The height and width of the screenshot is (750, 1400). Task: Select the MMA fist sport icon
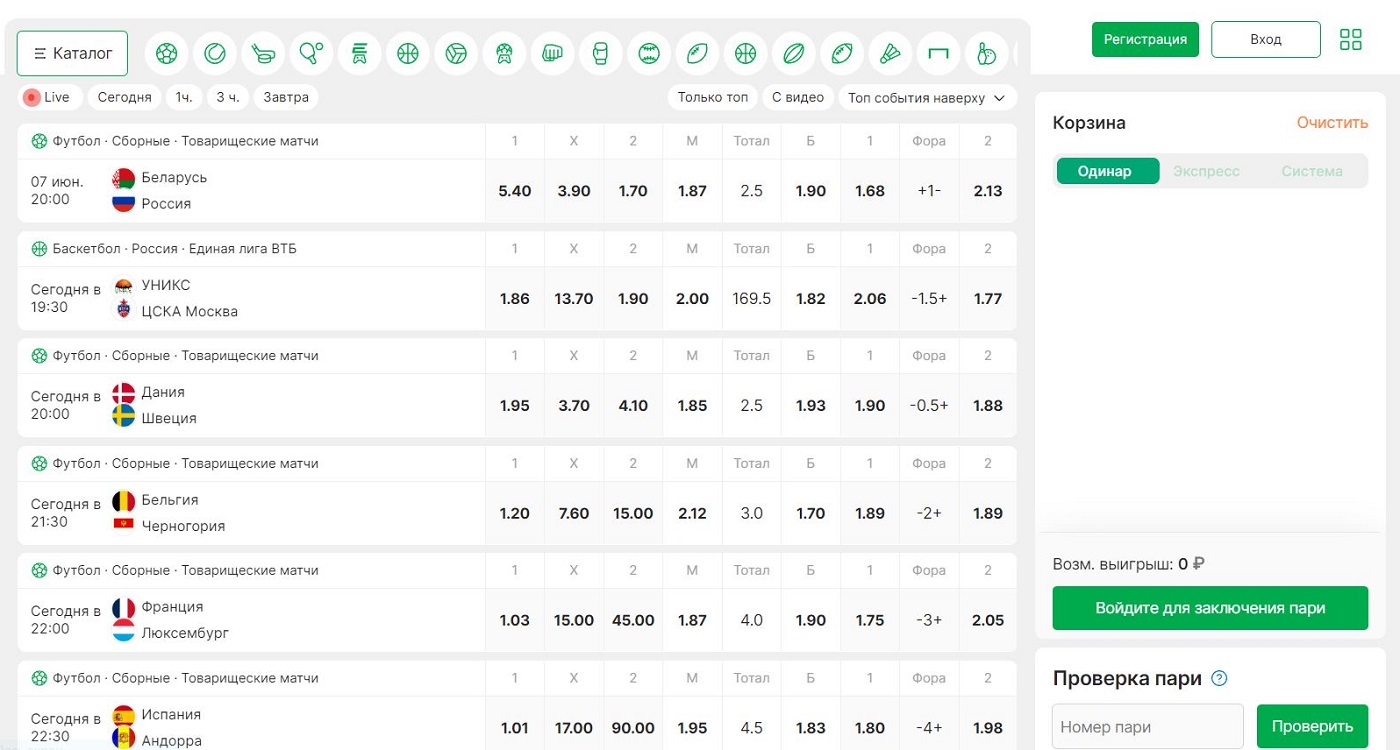[552, 53]
